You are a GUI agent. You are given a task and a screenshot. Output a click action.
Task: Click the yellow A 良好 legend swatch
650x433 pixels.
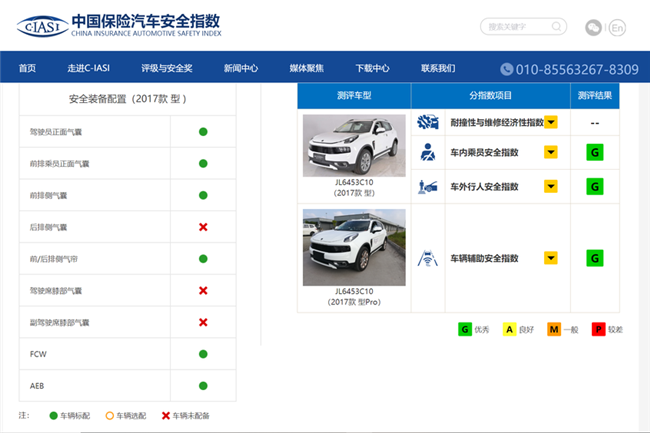tap(509, 329)
